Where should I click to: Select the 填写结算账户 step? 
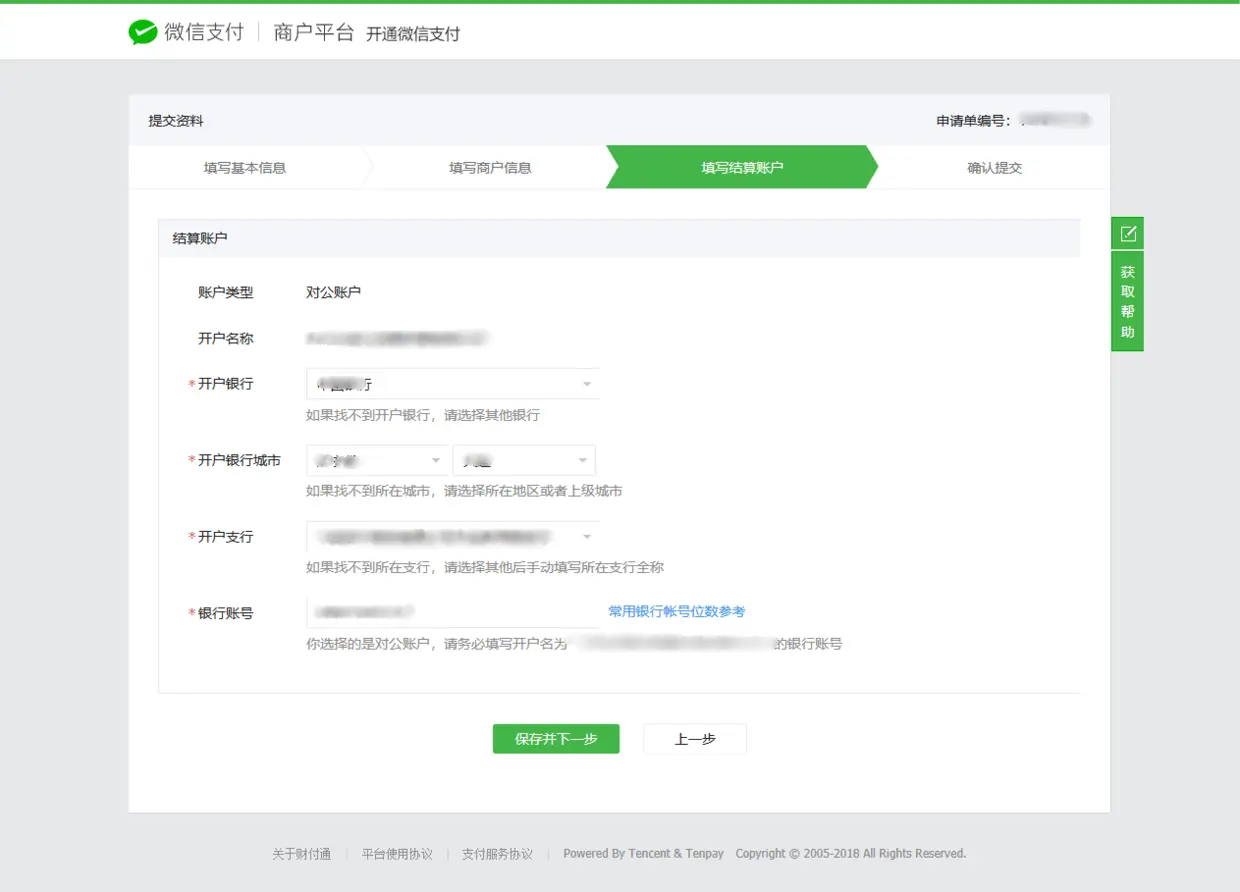[742, 168]
